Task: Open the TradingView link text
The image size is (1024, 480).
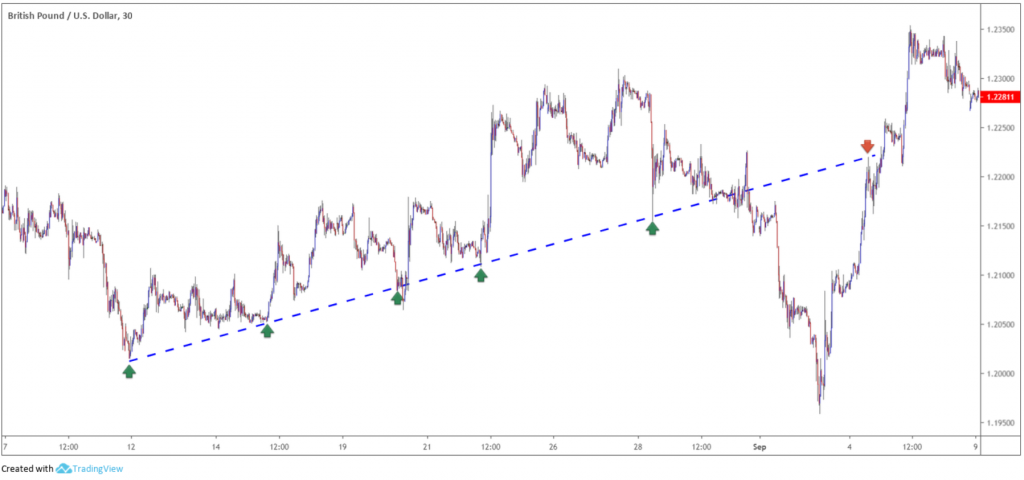Action: [97, 468]
